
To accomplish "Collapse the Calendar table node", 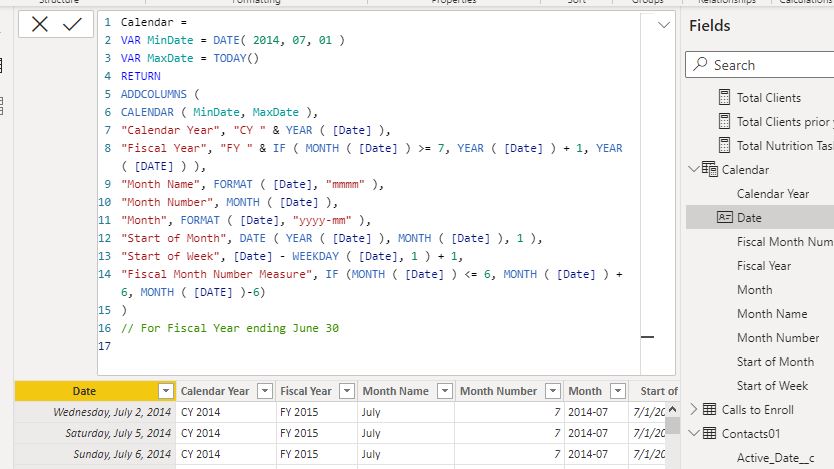I will (x=694, y=169).
